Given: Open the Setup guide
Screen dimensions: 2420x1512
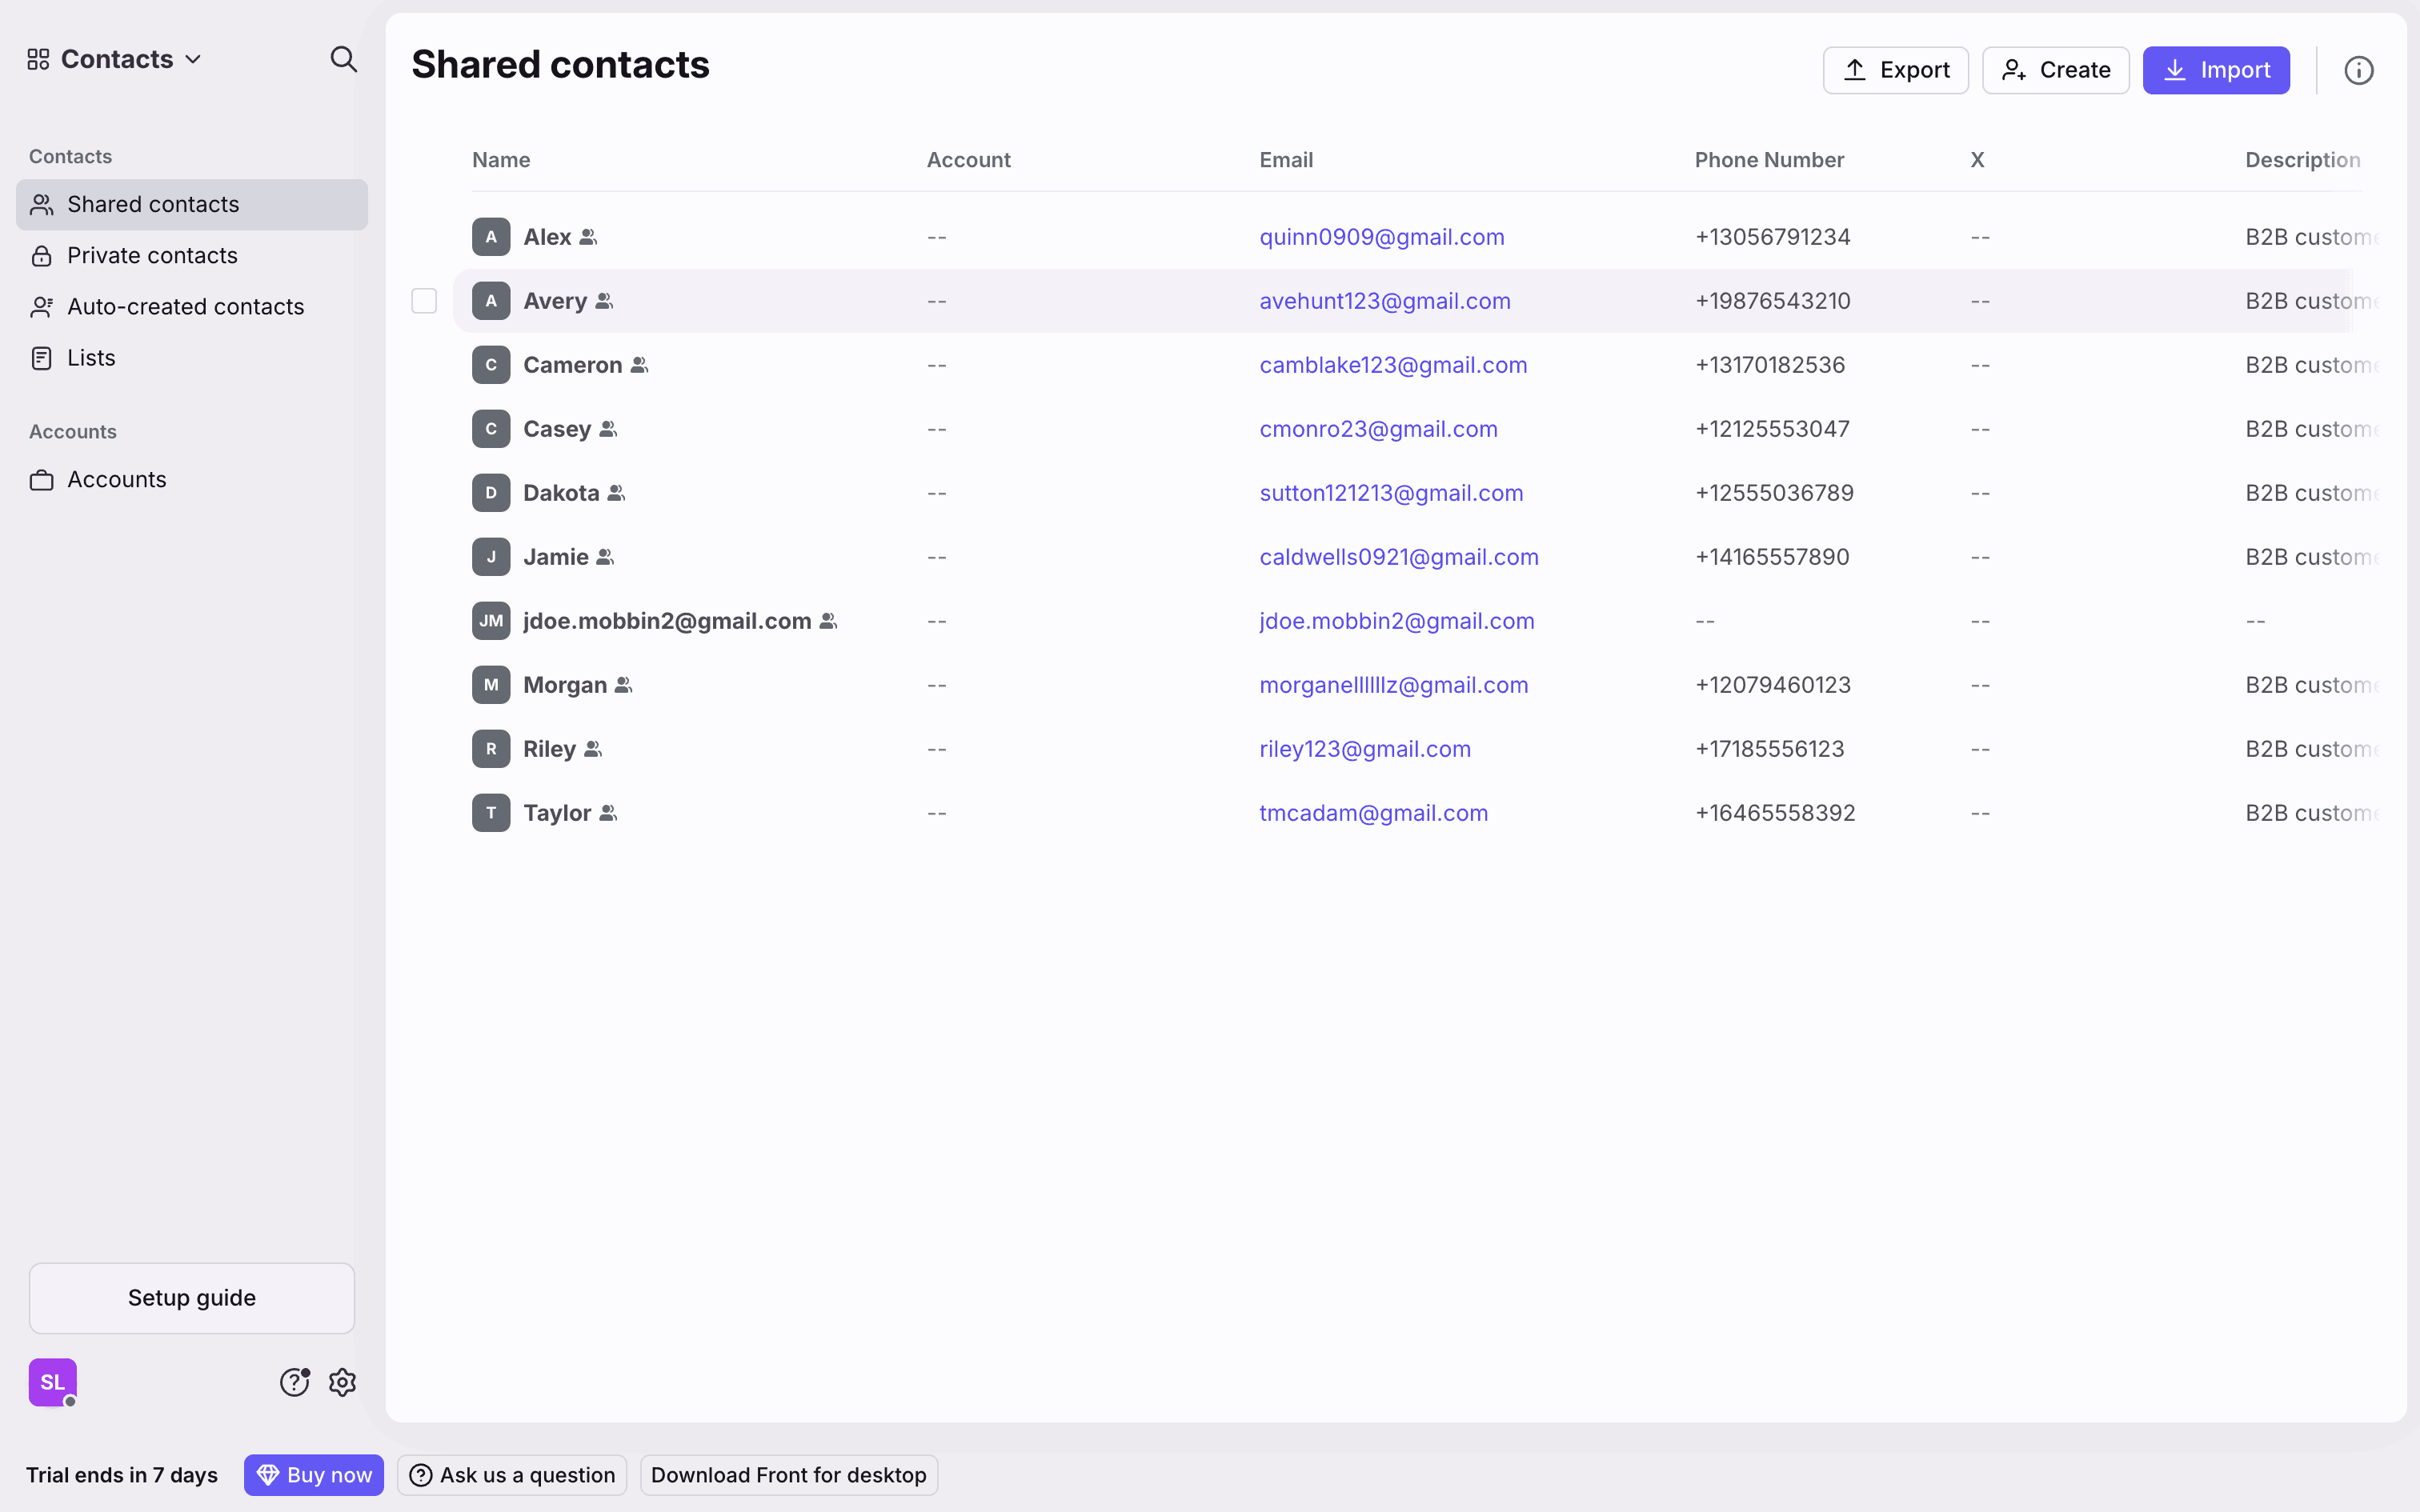Looking at the screenshot, I should click(192, 1298).
